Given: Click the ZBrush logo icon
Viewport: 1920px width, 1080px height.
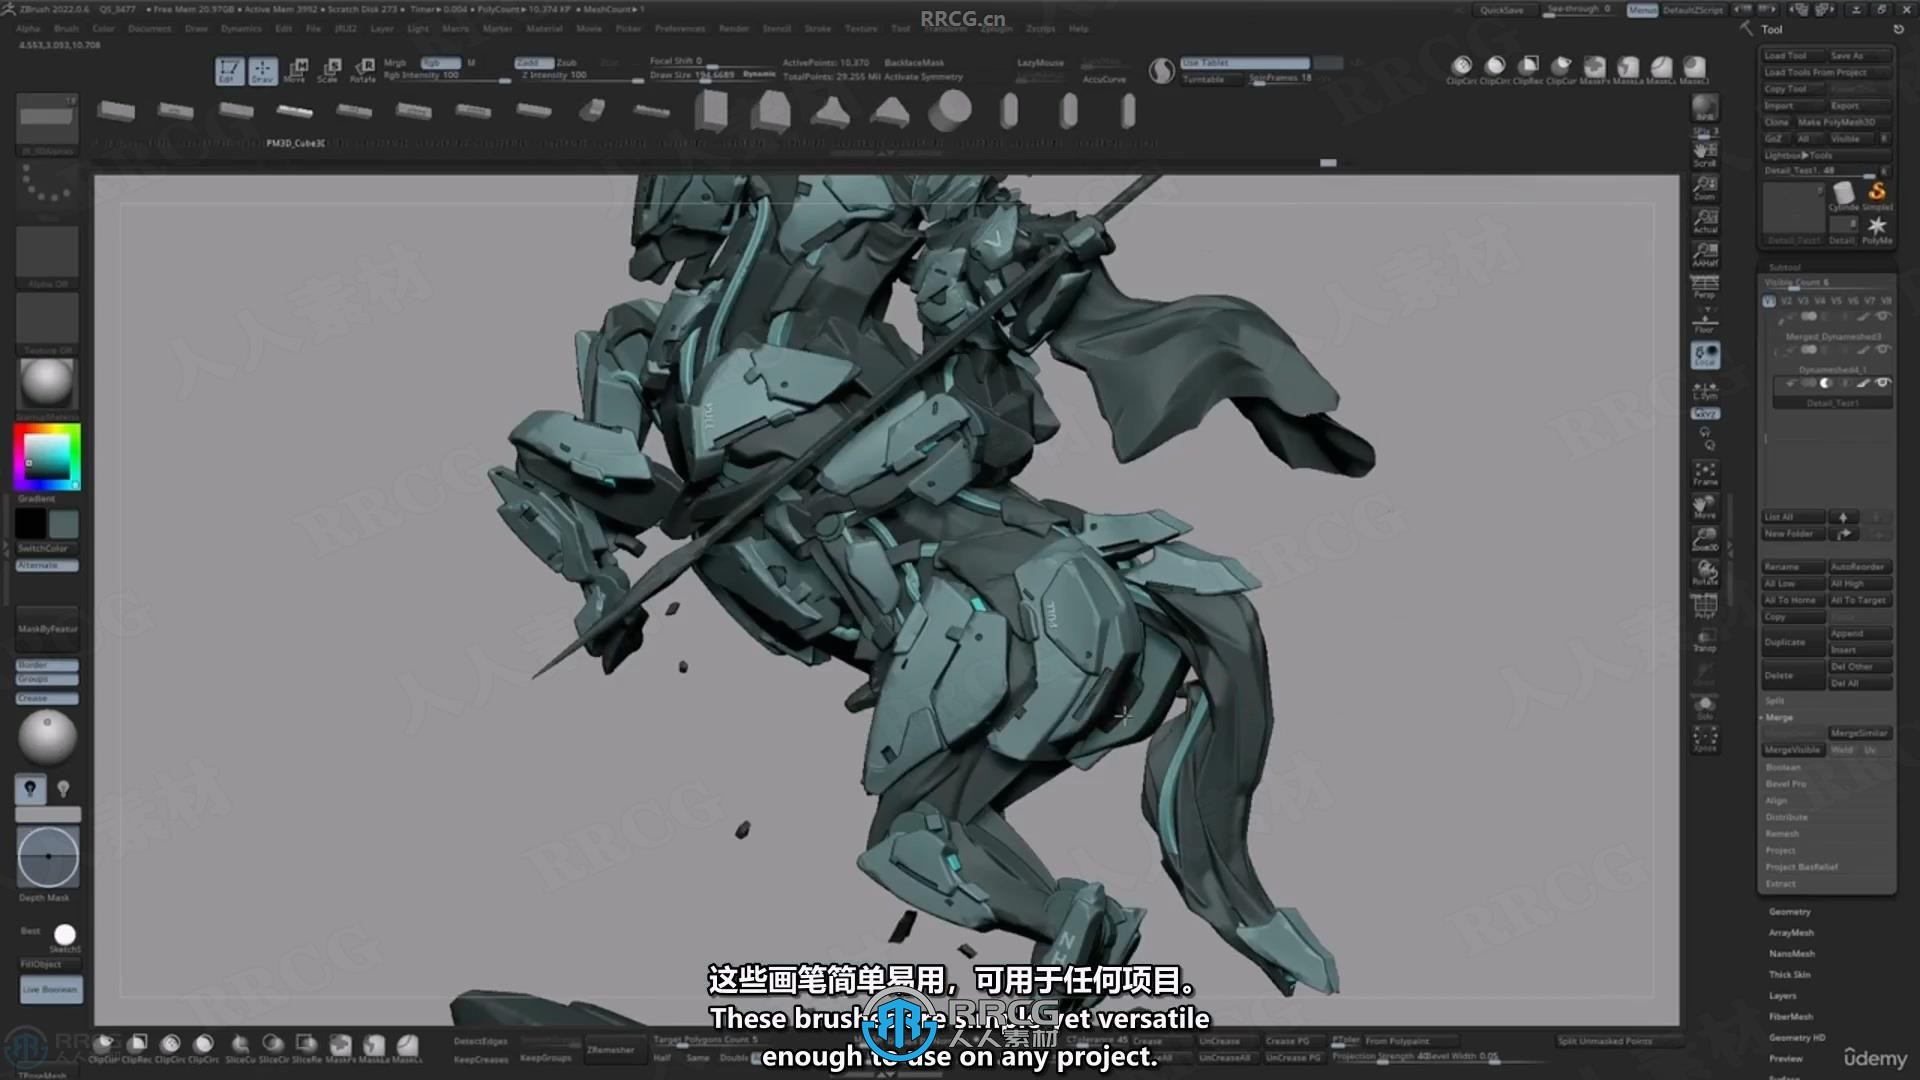Looking at the screenshot, I should [x=9, y=9].
